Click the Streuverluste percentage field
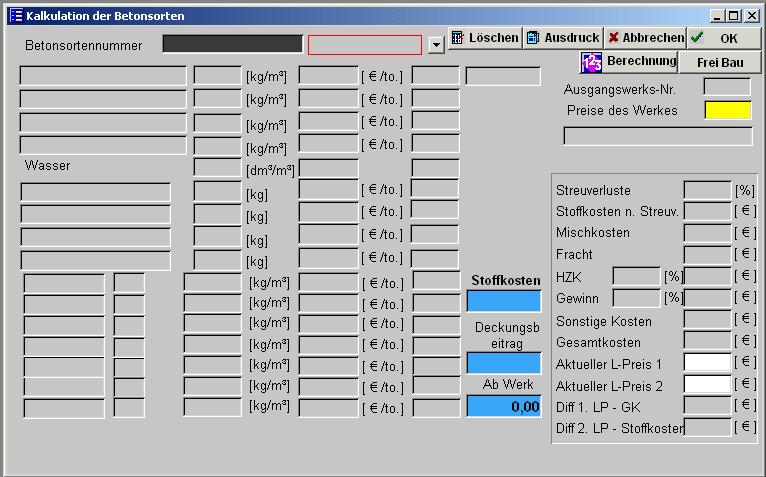This screenshot has height=477, width=766. pyautogui.click(x=707, y=190)
